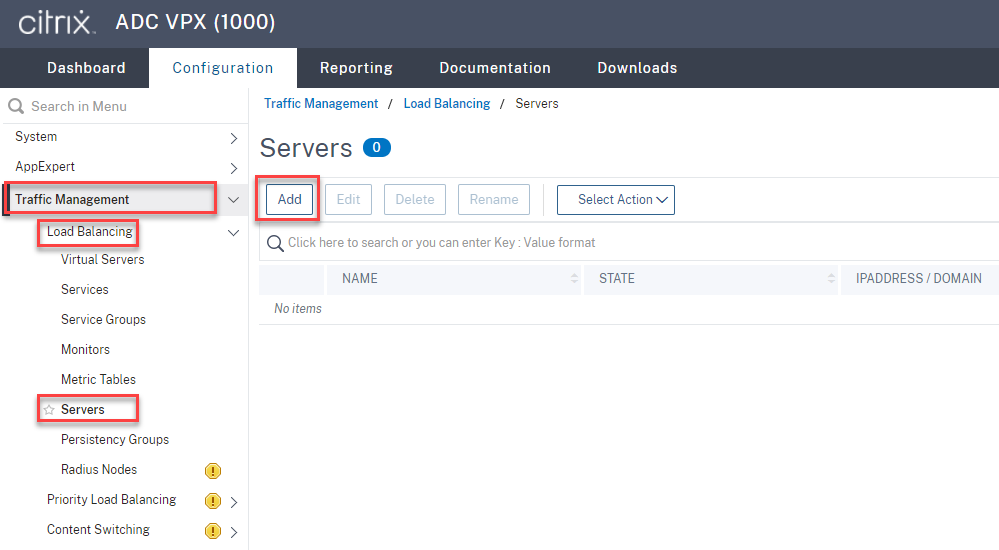Open Monitors in the sidebar
Viewport: 999px width, 550px height.
coord(85,349)
